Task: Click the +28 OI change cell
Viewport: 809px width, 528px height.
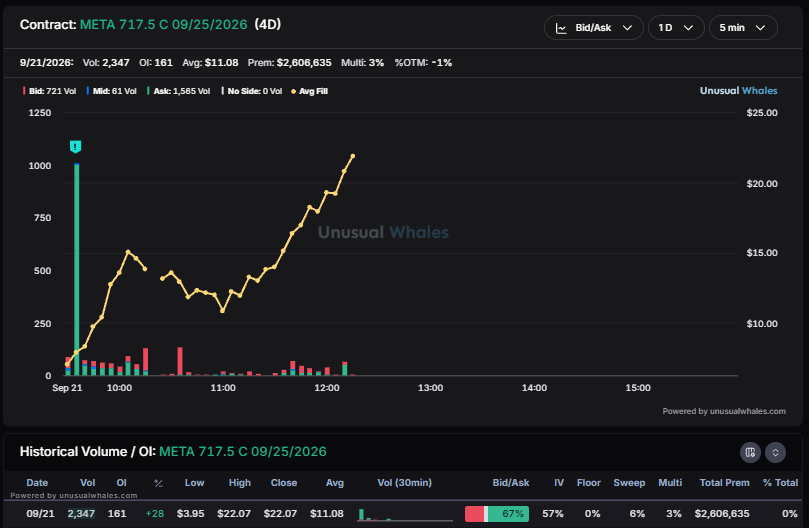Action: (x=155, y=514)
